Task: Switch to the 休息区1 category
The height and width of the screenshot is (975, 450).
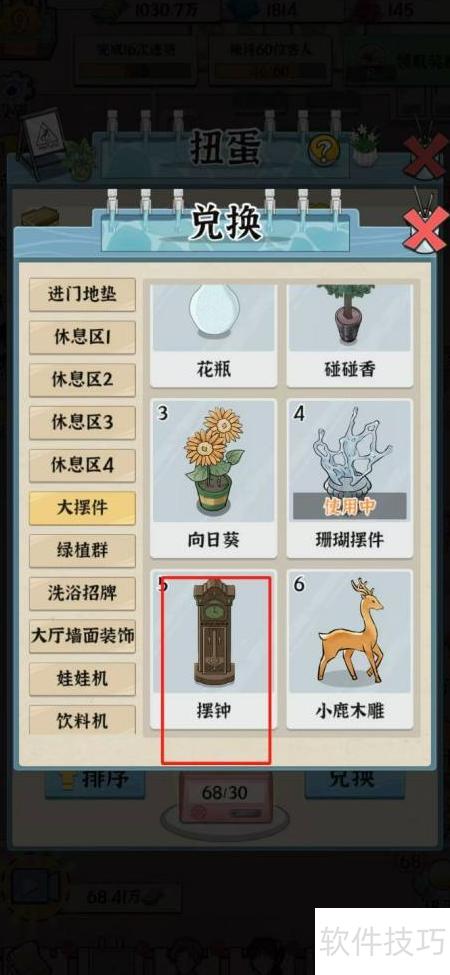Action: coord(82,337)
